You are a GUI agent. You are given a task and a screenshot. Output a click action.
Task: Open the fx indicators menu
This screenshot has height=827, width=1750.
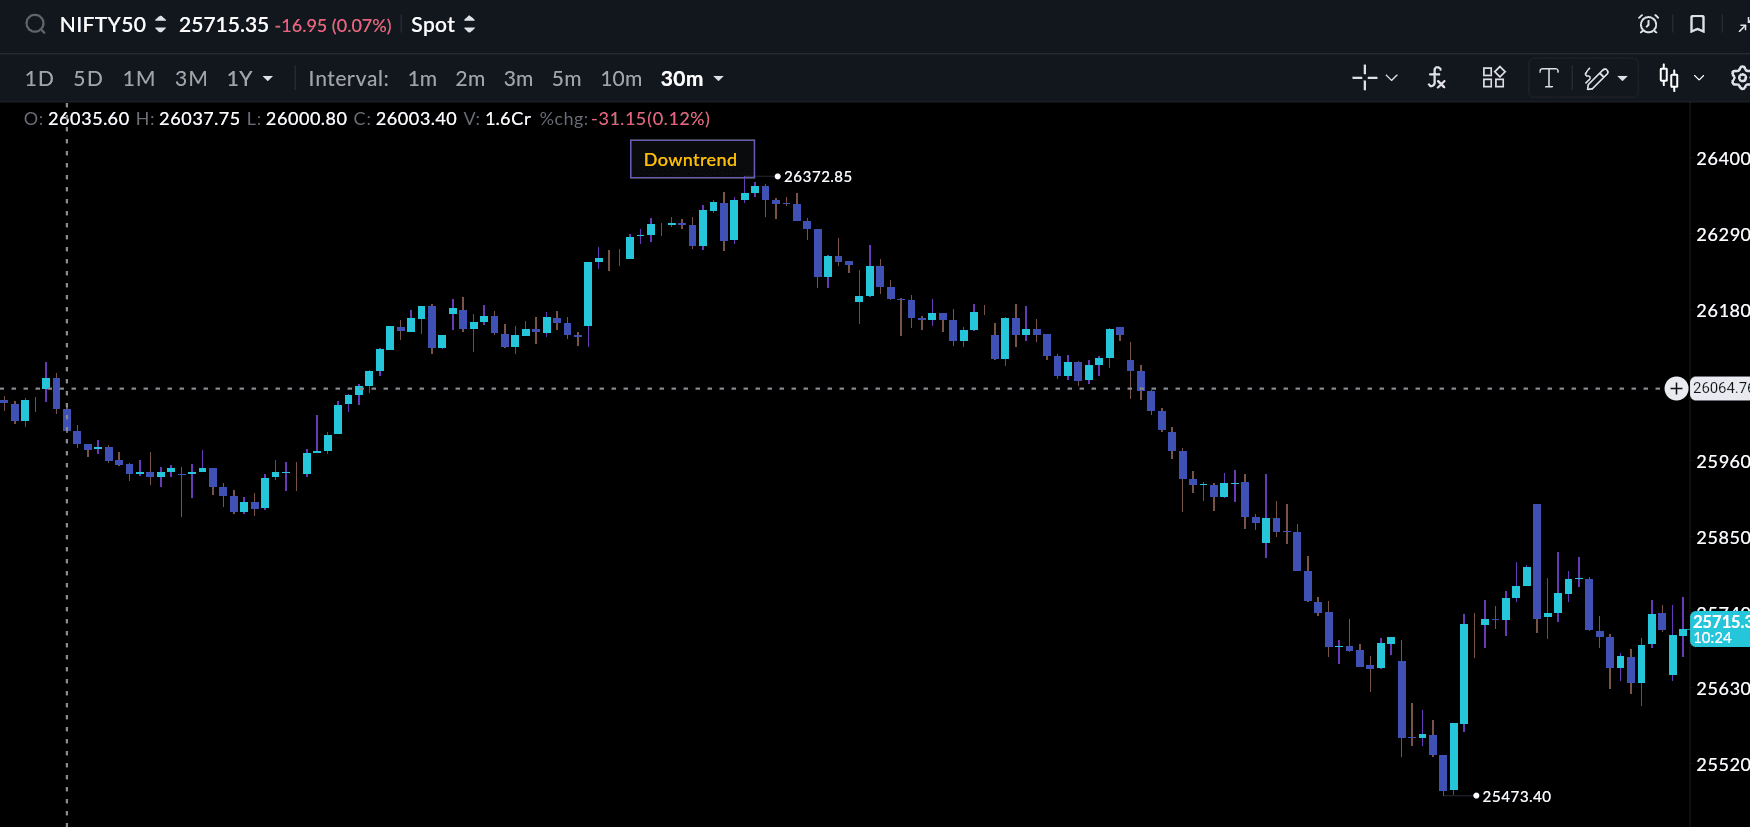click(x=1436, y=78)
